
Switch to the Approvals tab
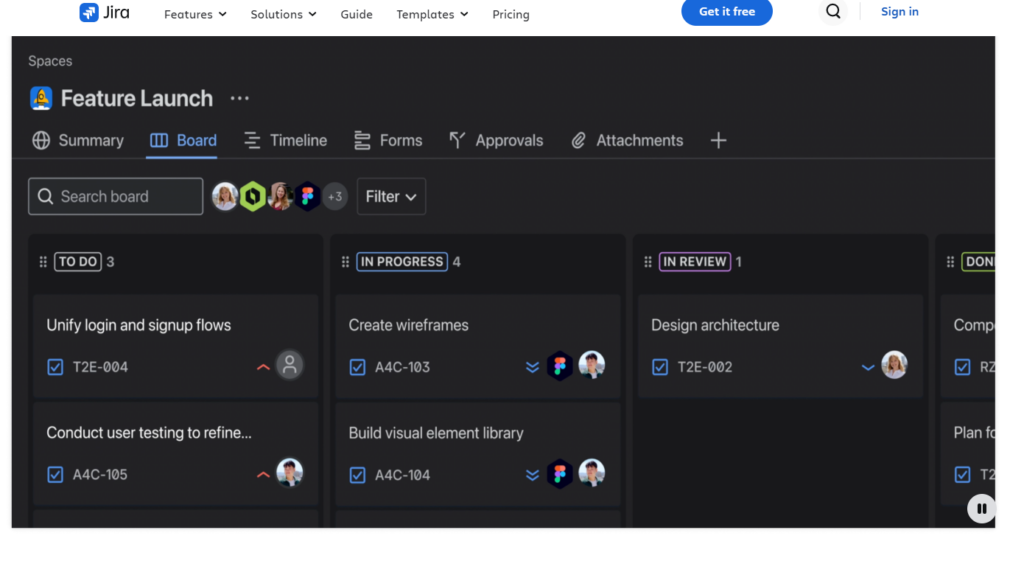click(496, 140)
